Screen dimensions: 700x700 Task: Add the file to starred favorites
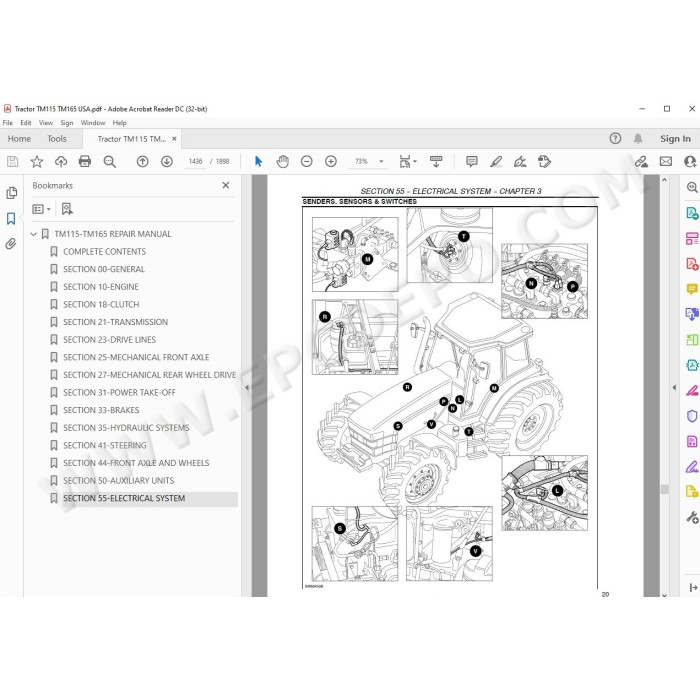tap(37, 162)
